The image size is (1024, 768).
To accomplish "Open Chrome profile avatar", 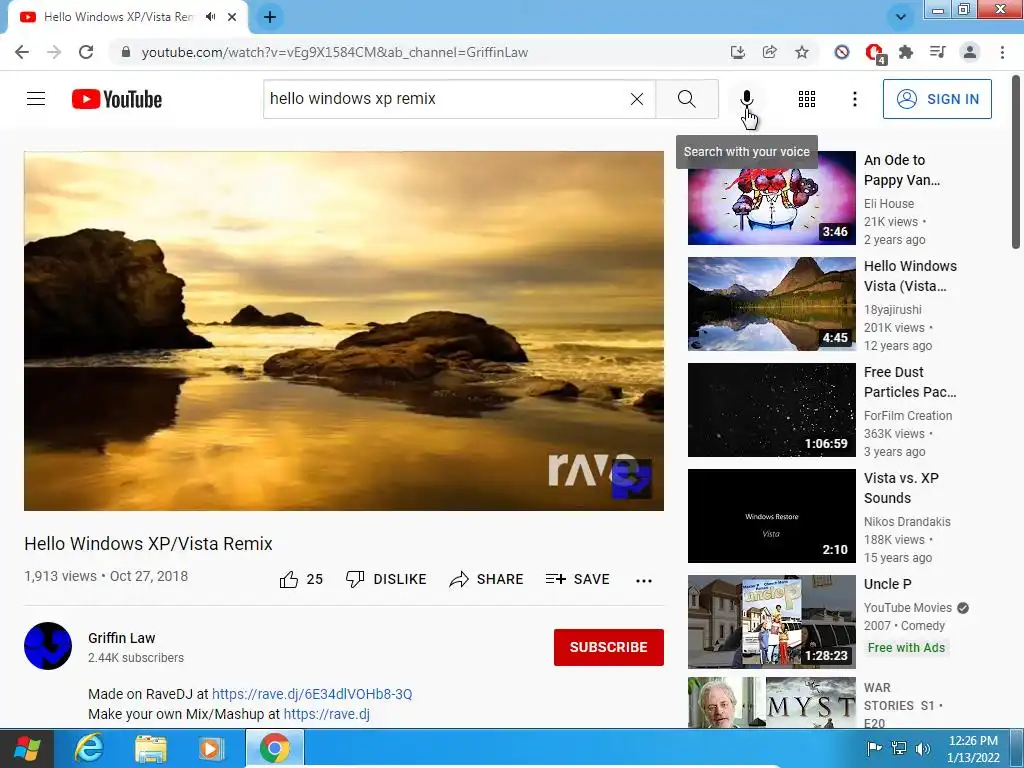I will (x=970, y=52).
